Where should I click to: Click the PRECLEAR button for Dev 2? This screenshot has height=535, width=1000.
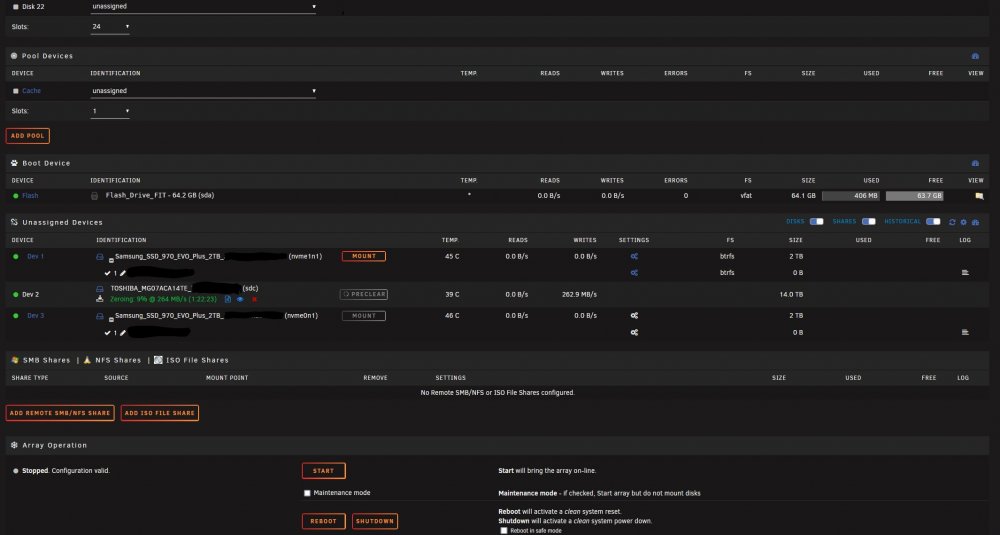point(364,295)
